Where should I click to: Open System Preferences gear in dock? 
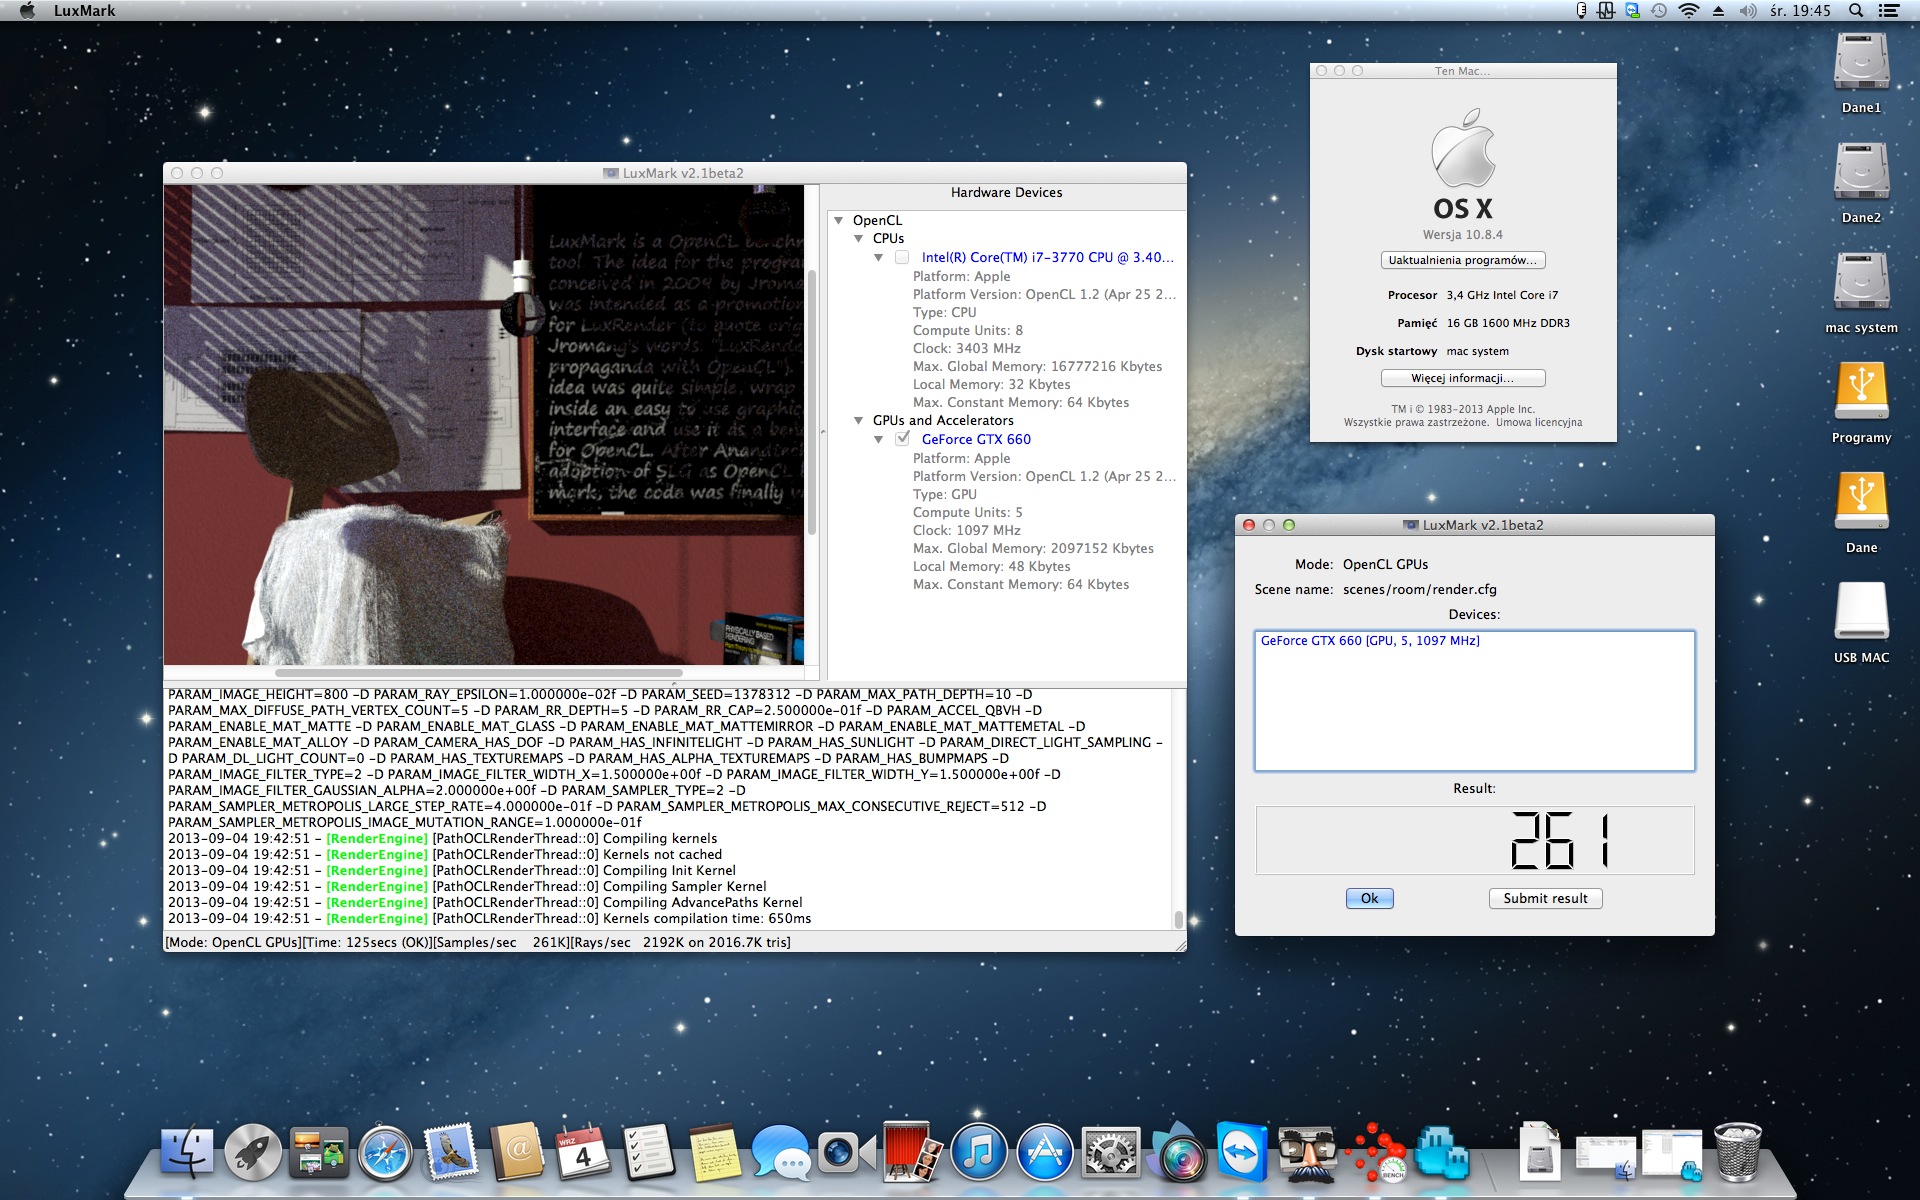click(1111, 1152)
